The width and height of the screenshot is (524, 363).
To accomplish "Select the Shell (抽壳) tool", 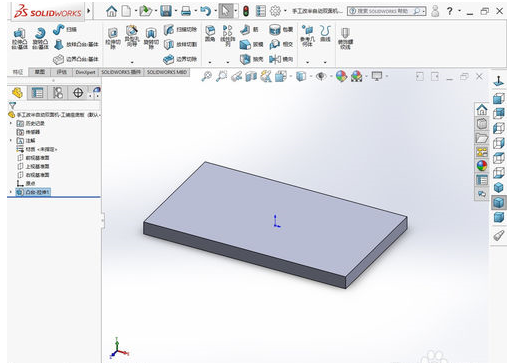I will [x=252, y=59].
